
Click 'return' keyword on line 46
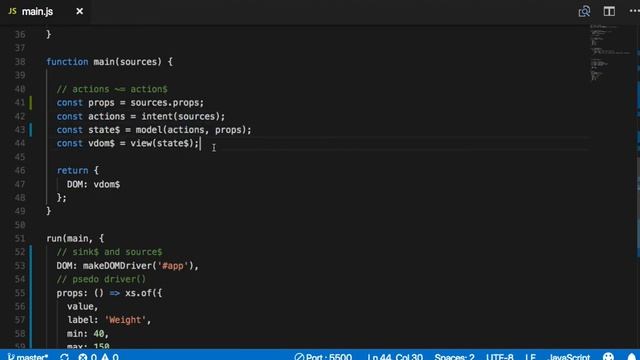(x=73, y=171)
